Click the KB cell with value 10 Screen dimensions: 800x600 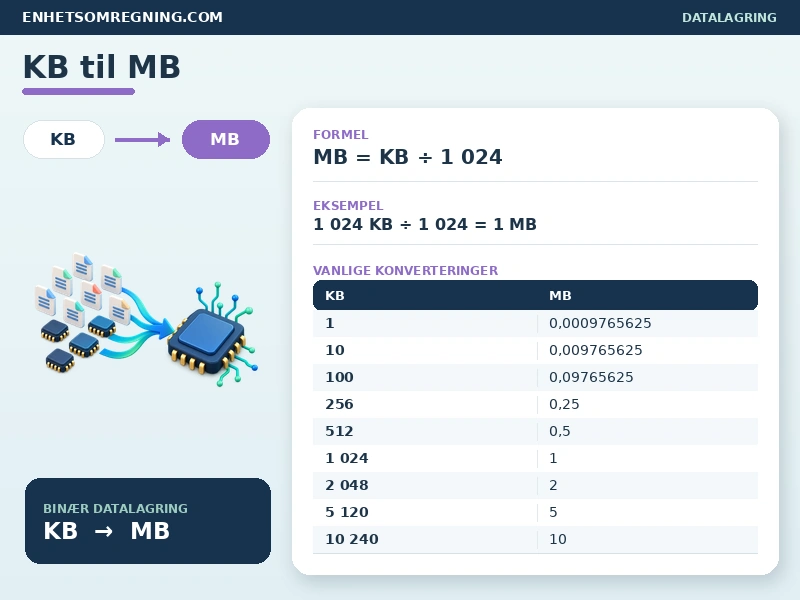(x=335, y=350)
